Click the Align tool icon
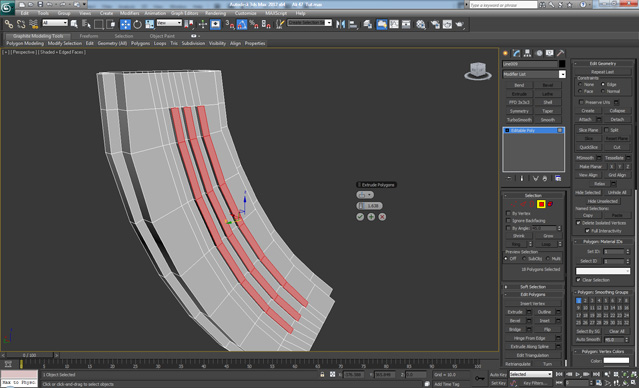This screenshot has height=388, width=639. pos(353,24)
